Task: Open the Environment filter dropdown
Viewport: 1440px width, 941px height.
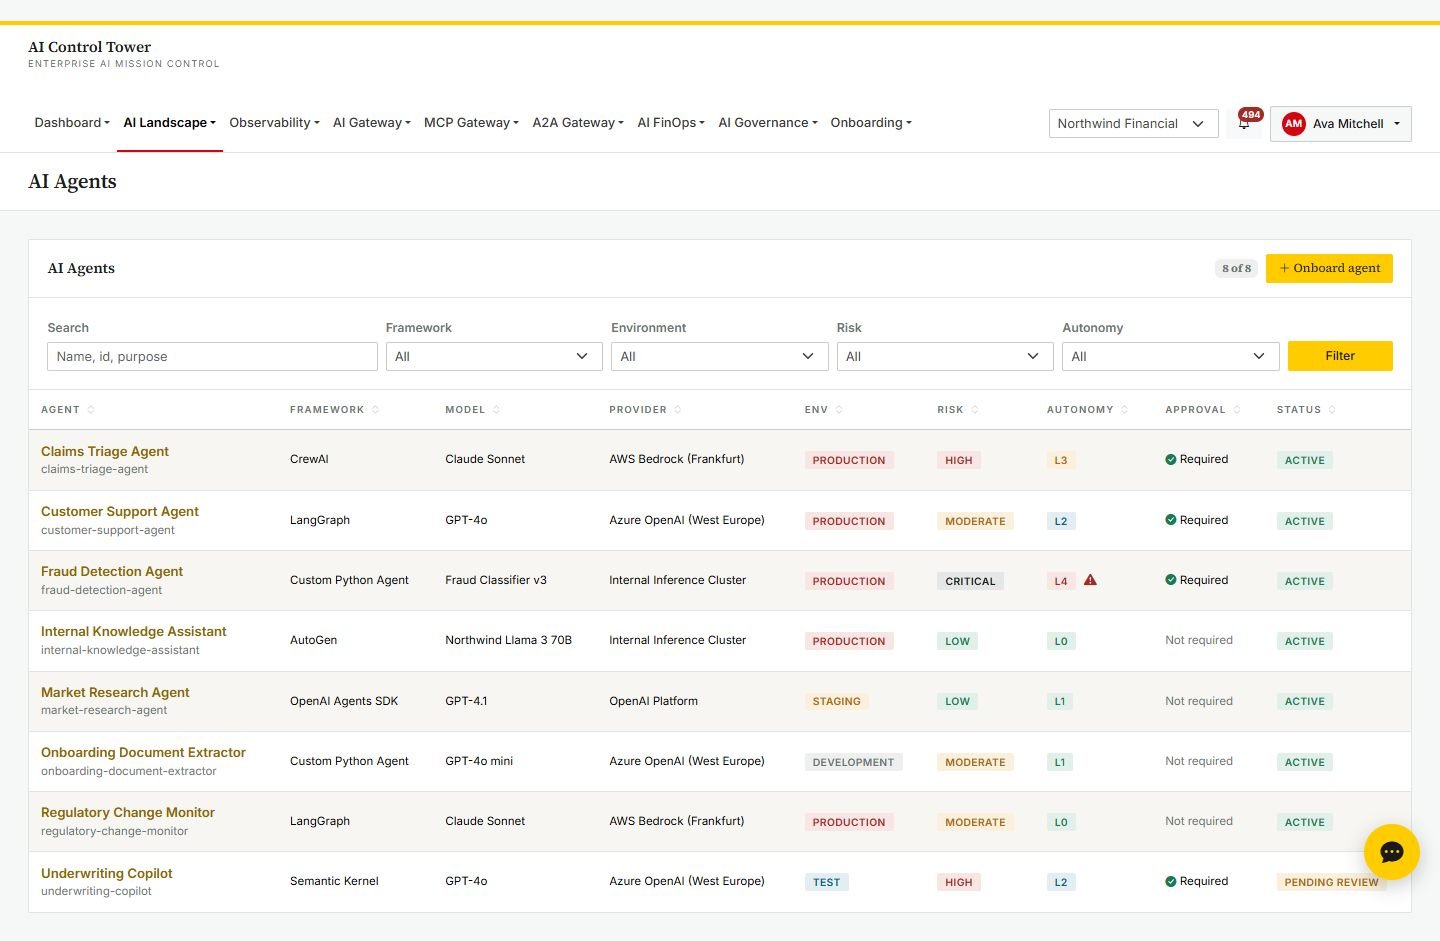Action: [720, 357]
